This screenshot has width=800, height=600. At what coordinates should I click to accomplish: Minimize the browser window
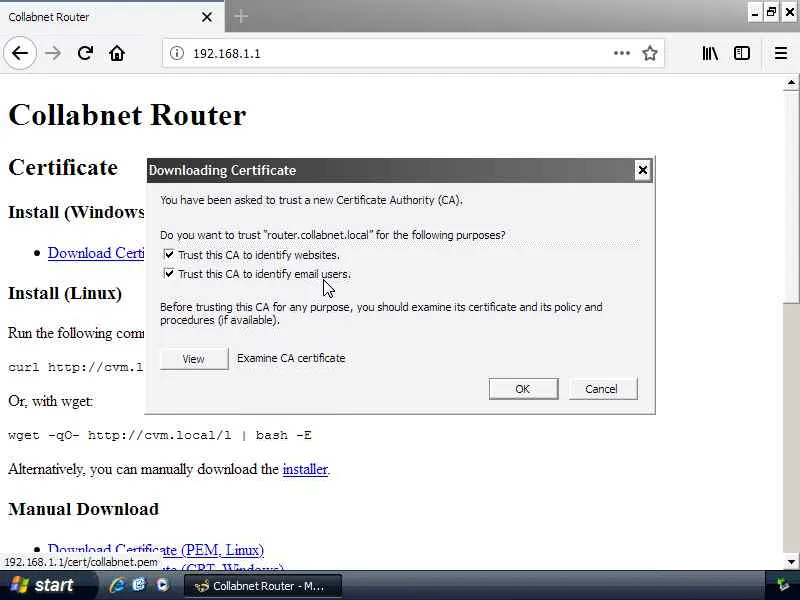click(x=755, y=12)
